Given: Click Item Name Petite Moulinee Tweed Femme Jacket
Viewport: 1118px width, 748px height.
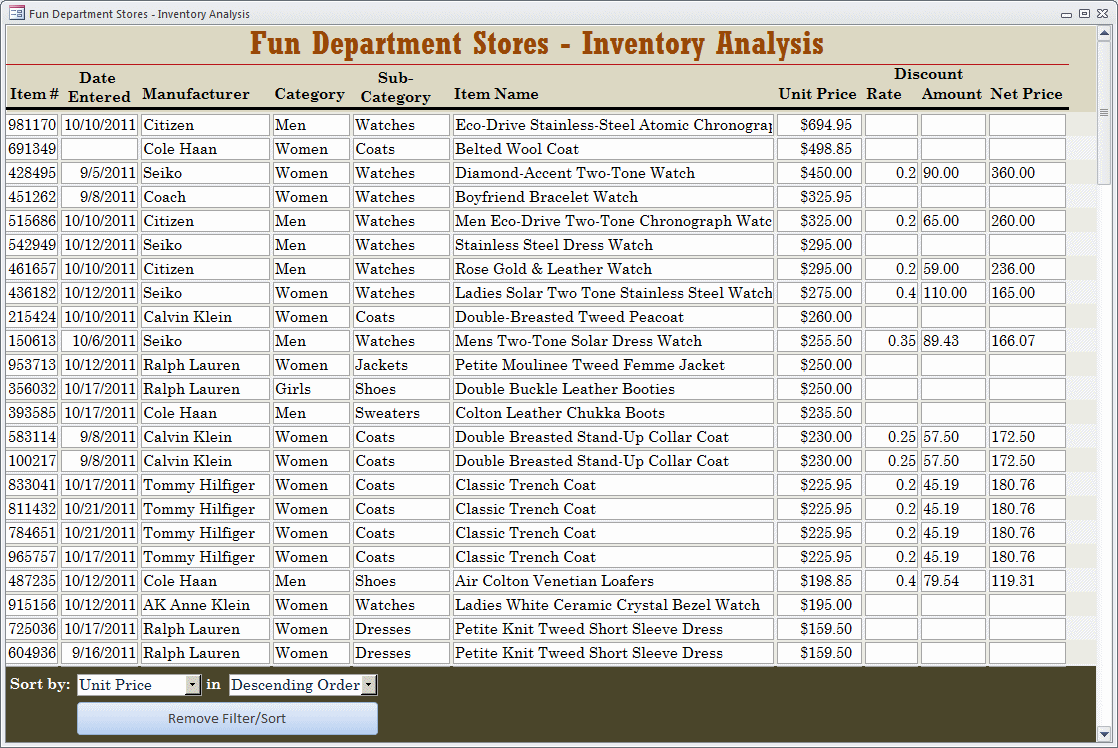Looking at the screenshot, I should tap(613, 365).
